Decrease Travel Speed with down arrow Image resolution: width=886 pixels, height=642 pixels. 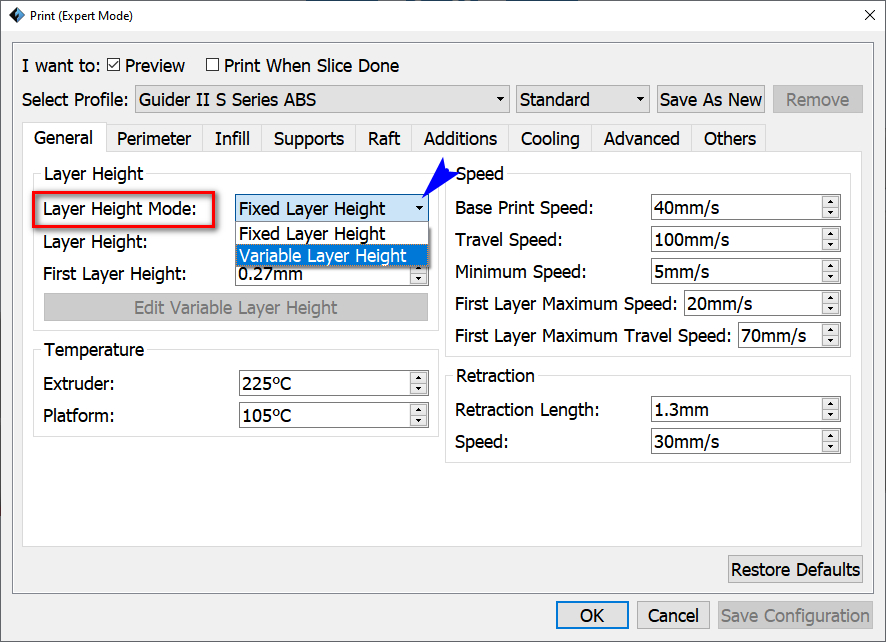coord(830,245)
